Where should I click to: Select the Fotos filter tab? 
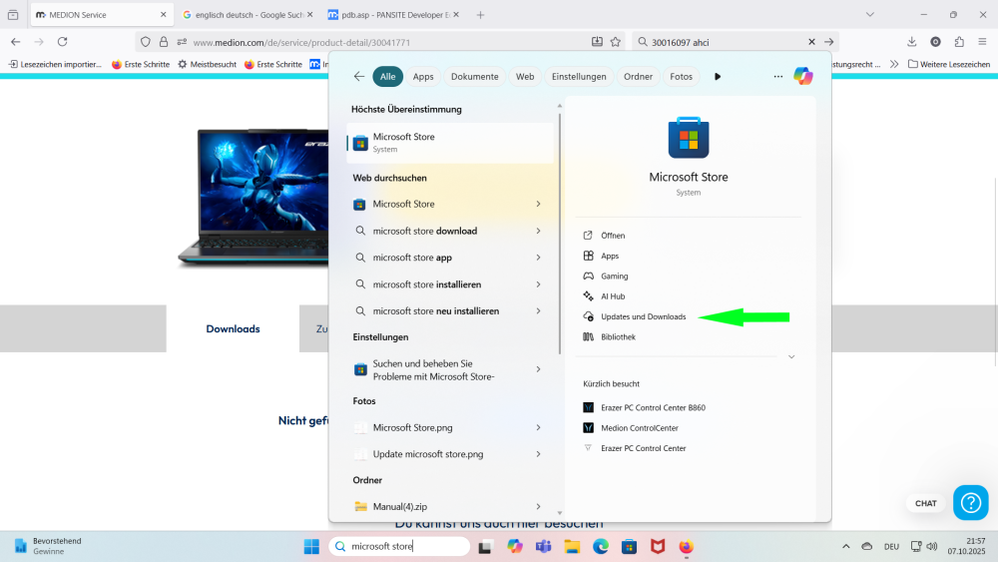point(681,76)
